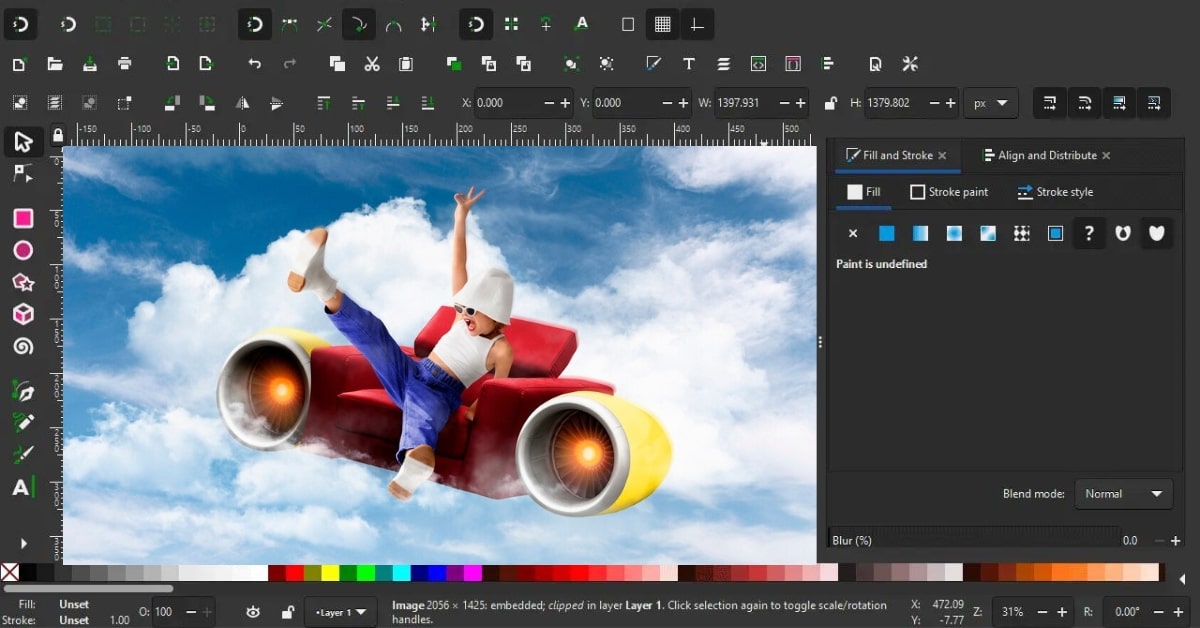Paste from the clipboard

(x=406, y=64)
